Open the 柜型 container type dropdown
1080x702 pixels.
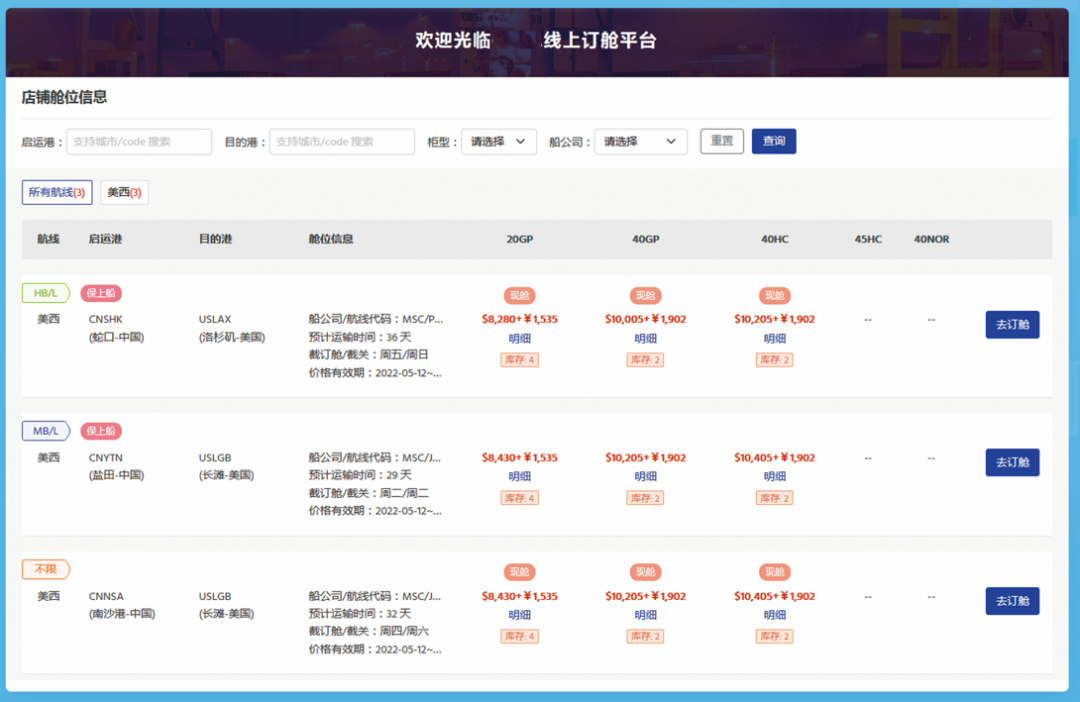pos(498,141)
